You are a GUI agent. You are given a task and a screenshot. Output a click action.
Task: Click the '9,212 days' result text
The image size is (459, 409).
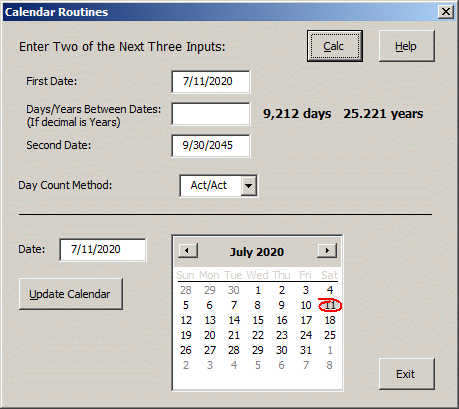[297, 114]
